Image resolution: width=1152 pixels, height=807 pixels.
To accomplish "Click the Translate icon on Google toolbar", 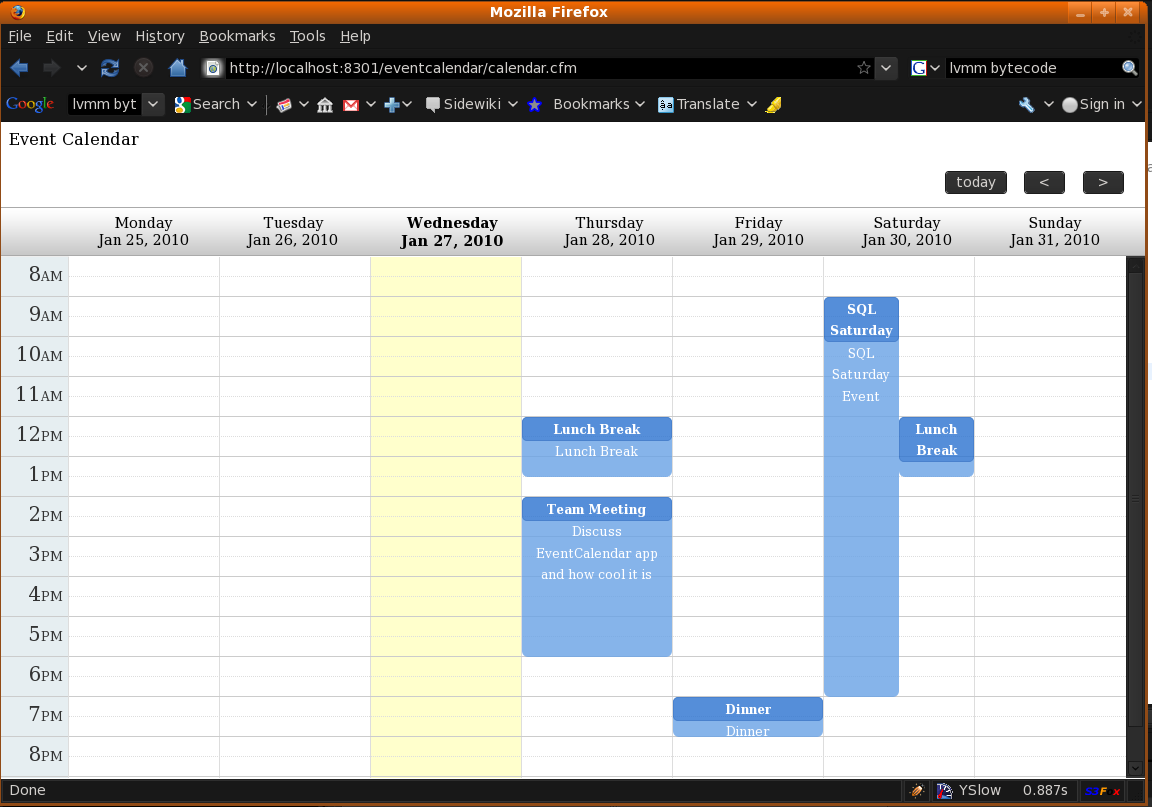I will click(x=666, y=104).
